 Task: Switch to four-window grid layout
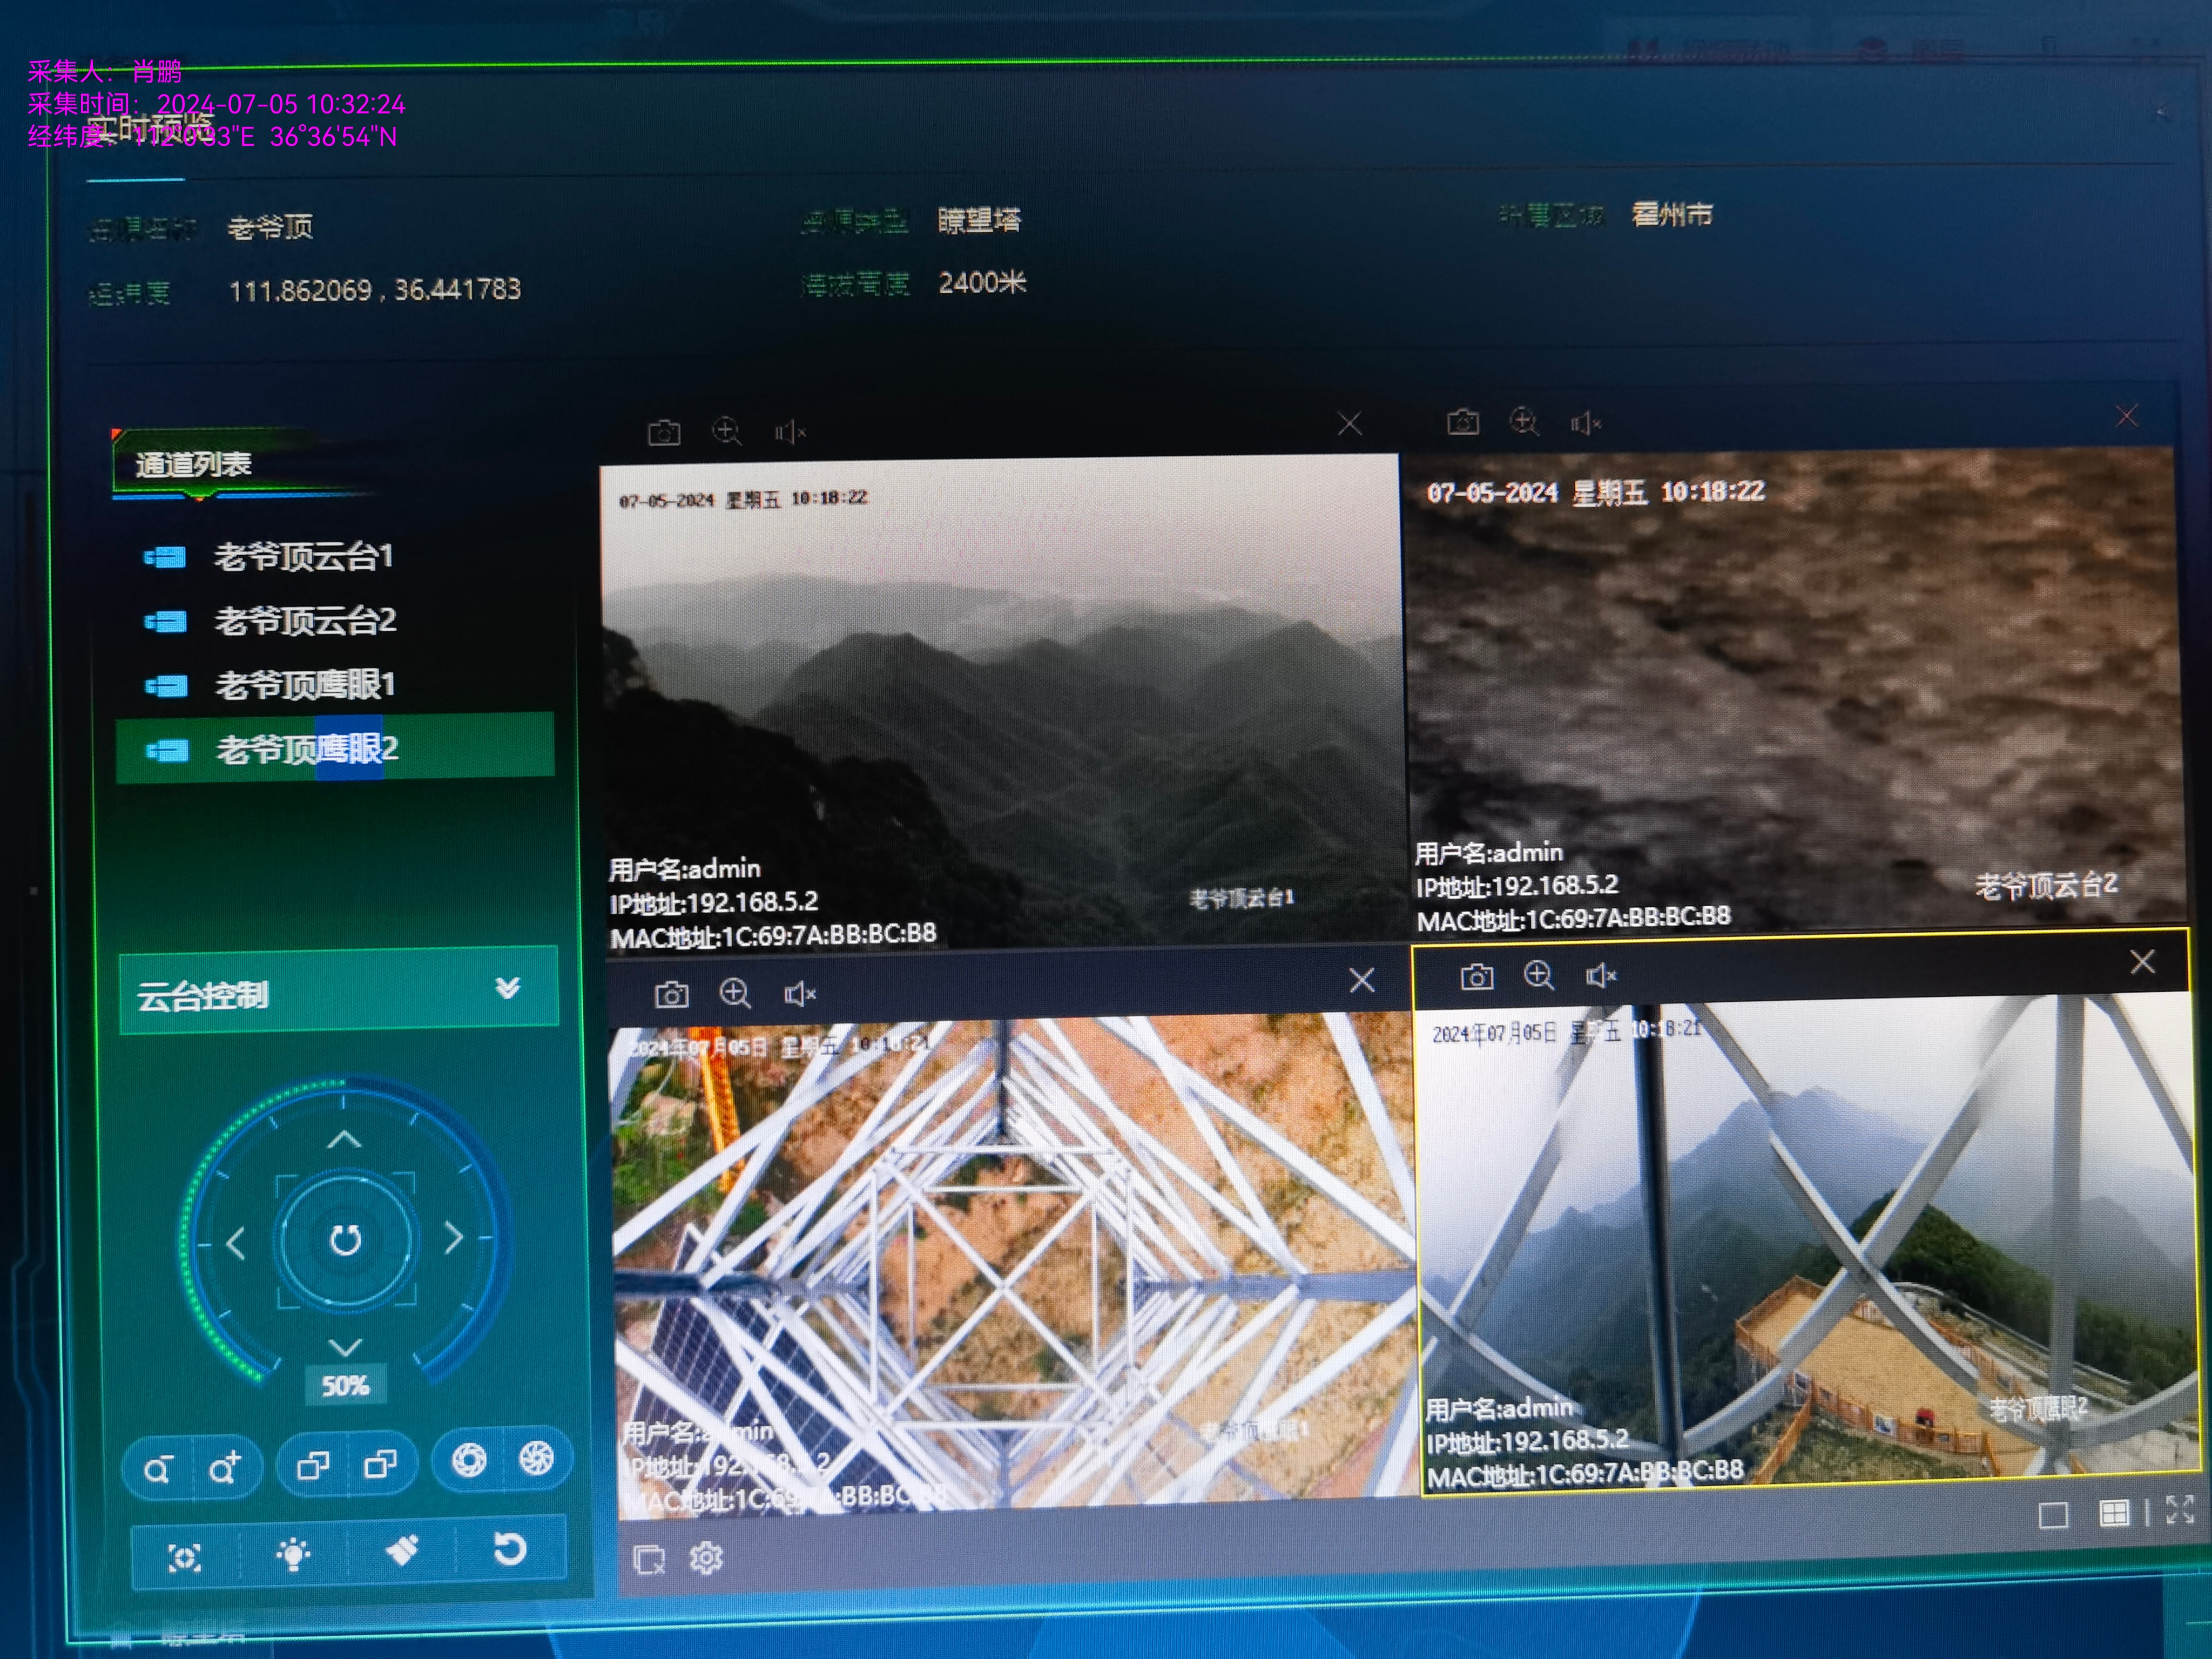point(2114,1513)
